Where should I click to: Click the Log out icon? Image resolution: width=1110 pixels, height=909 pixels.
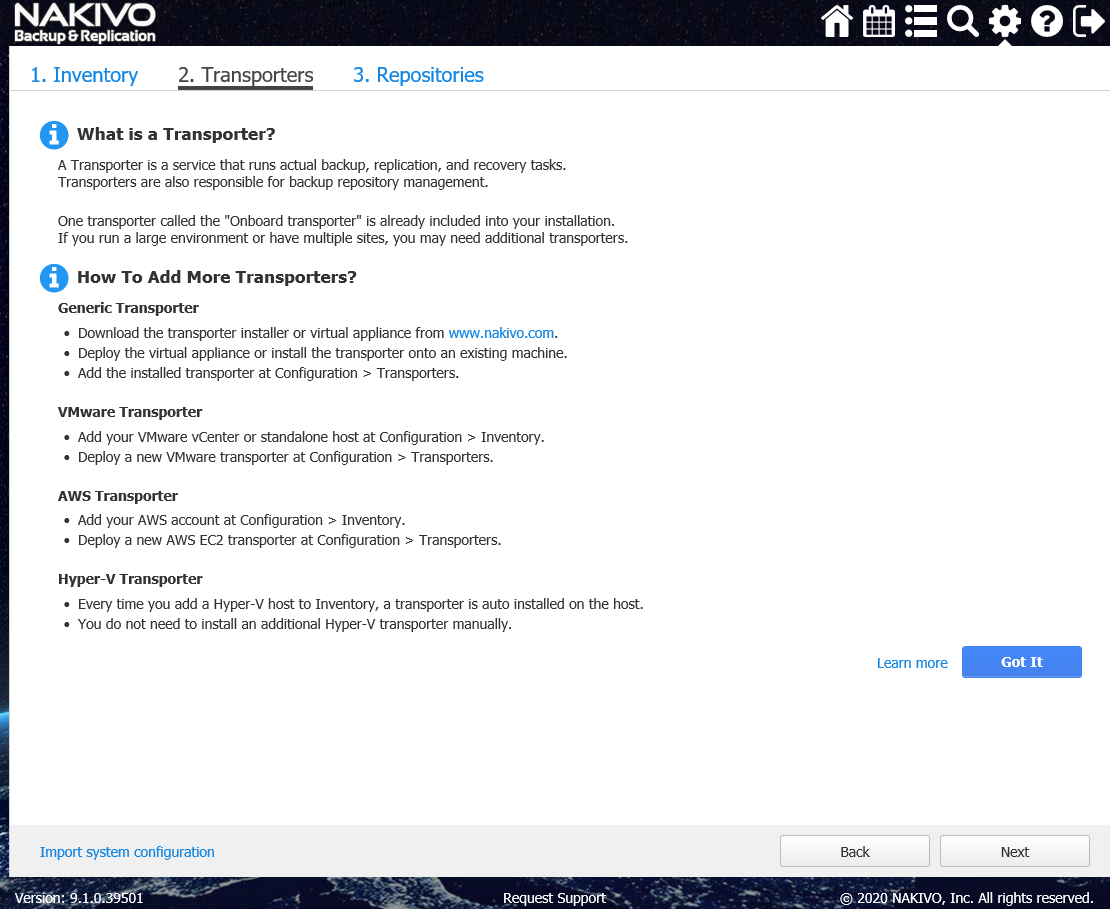tap(1087, 21)
